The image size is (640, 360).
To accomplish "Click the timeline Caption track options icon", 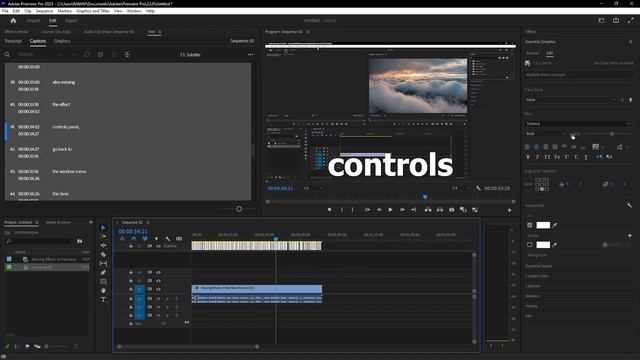I will tap(179, 239).
